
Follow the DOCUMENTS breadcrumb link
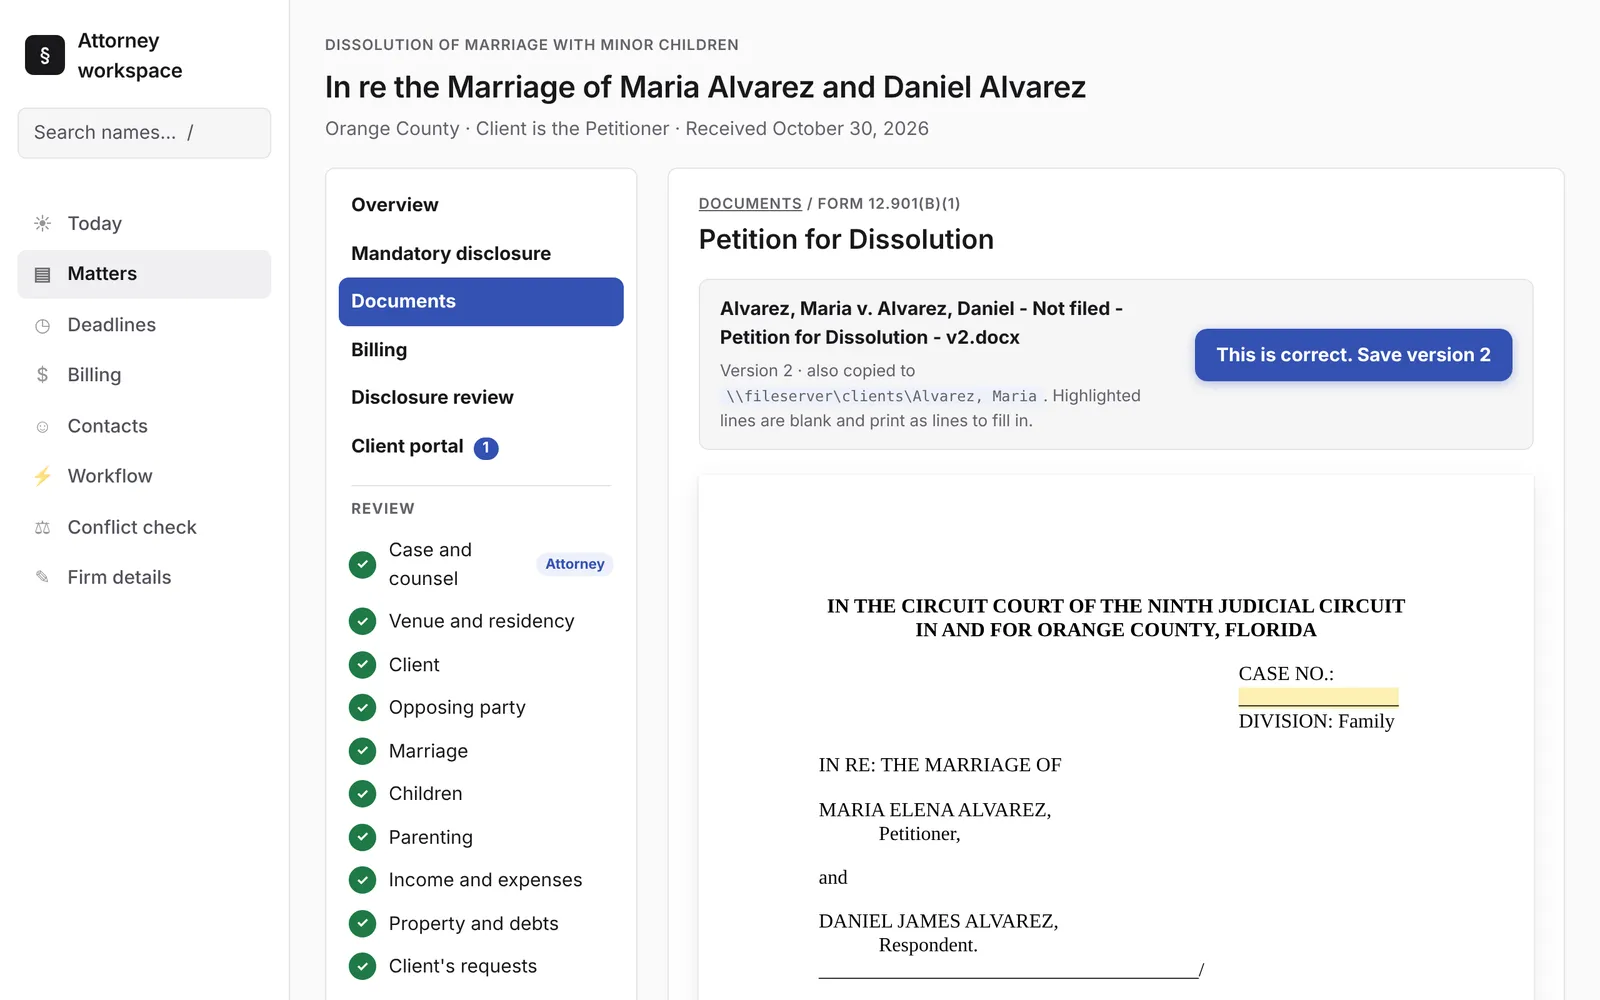pos(750,203)
